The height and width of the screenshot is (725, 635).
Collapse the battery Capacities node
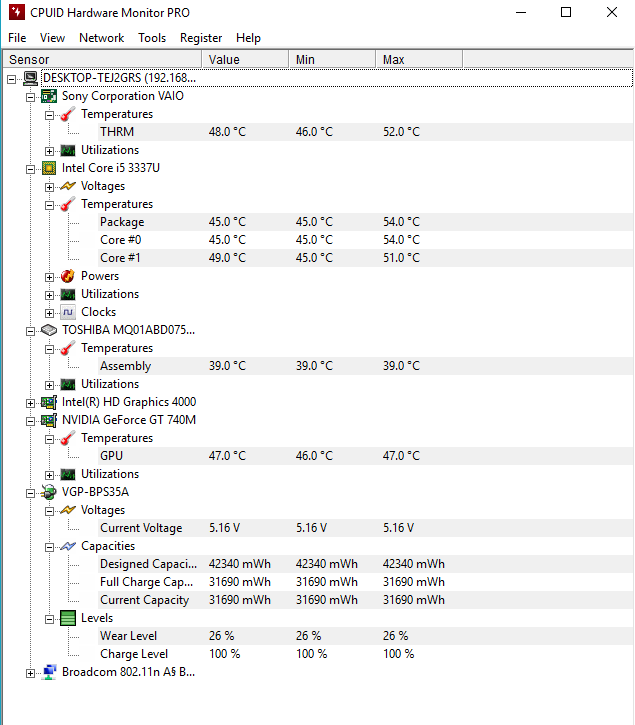point(49,546)
